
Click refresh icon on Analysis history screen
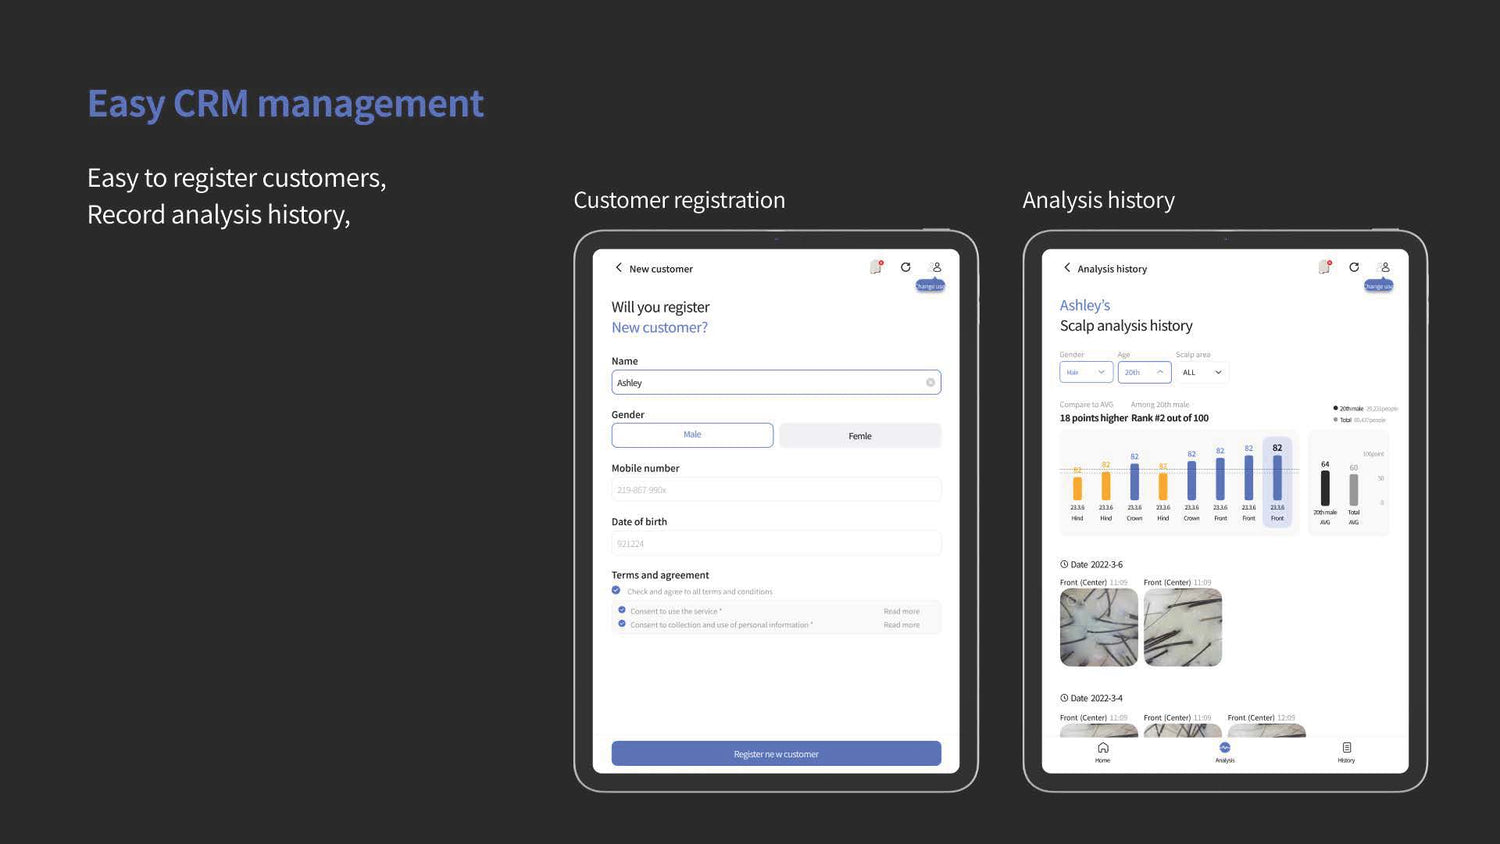[x=1354, y=267]
